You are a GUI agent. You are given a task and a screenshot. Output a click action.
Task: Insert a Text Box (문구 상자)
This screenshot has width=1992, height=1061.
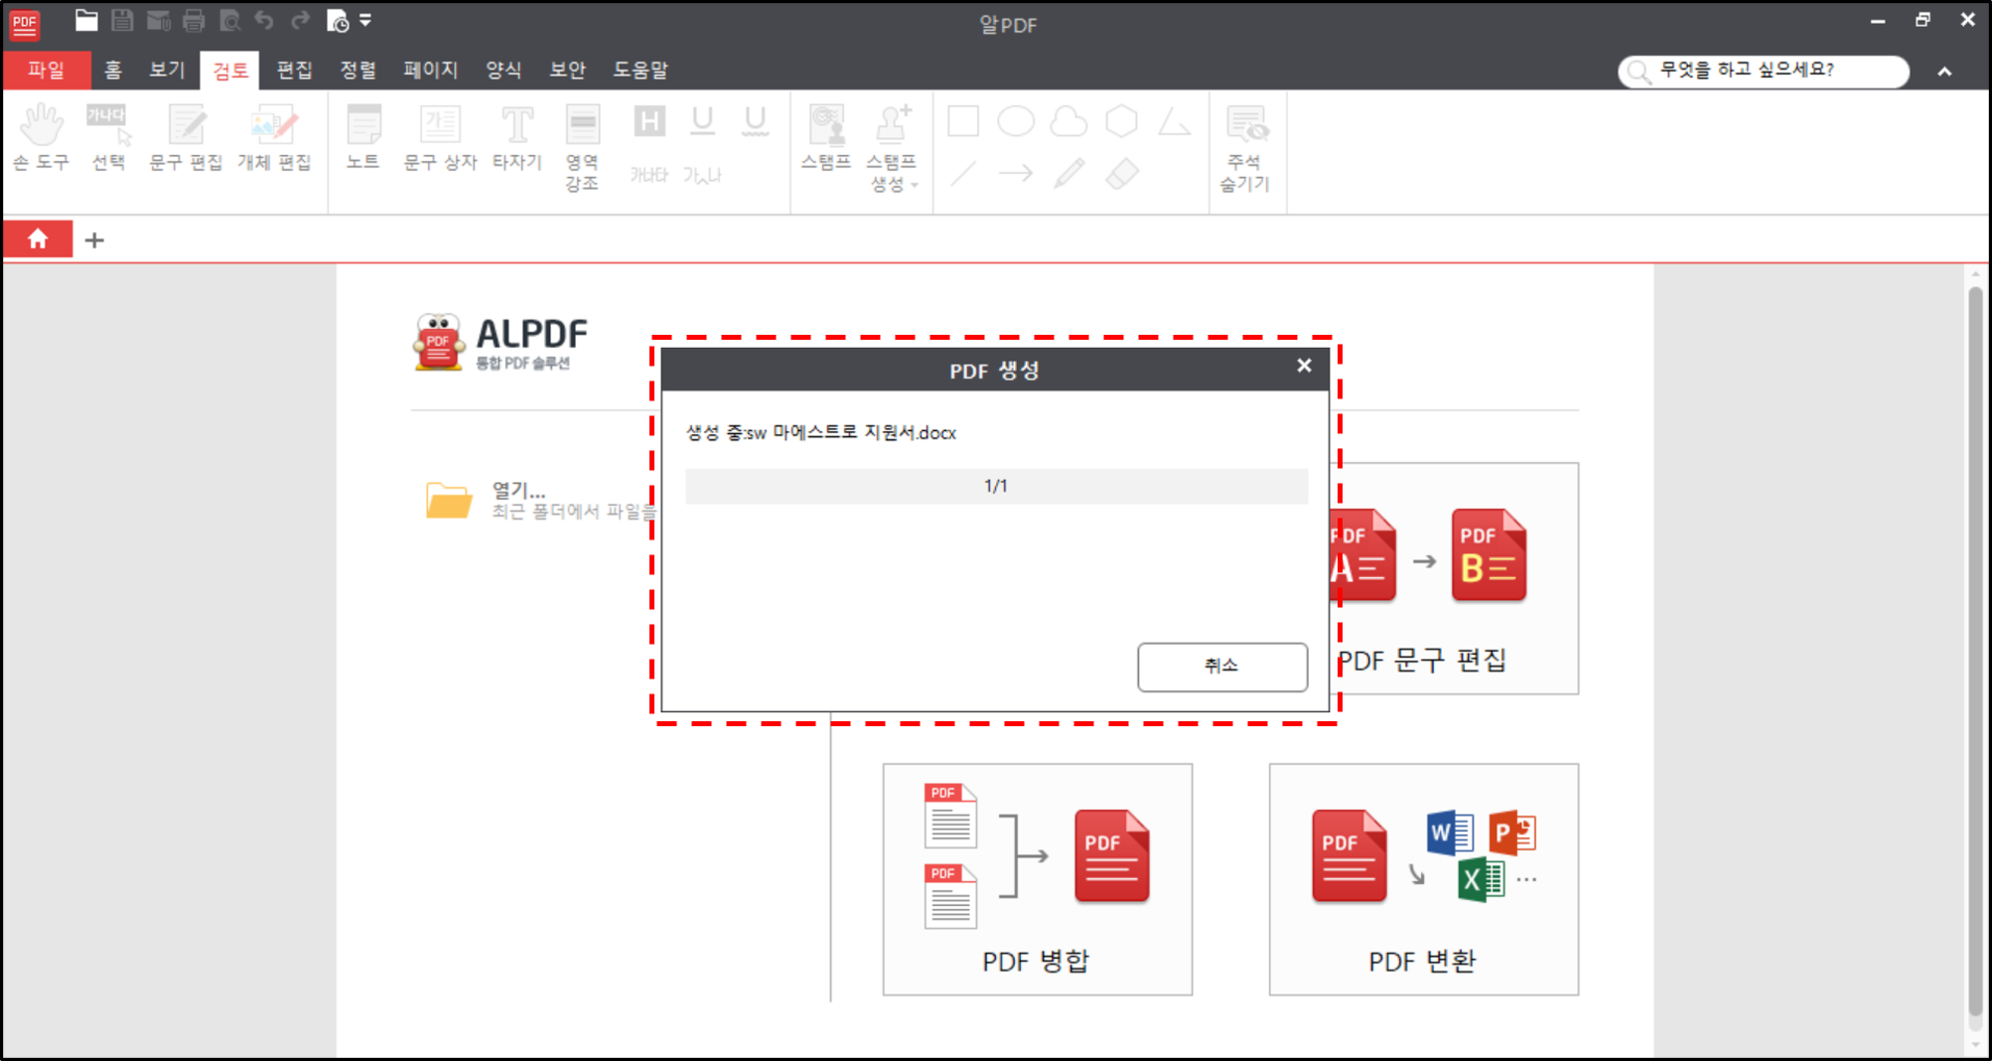tap(440, 138)
